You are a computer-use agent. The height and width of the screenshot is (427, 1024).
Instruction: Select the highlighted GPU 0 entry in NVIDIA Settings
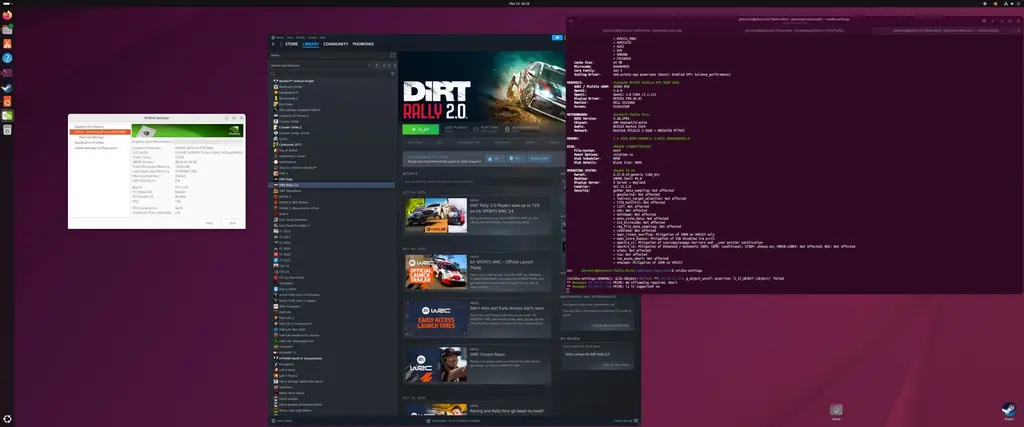pos(100,132)
